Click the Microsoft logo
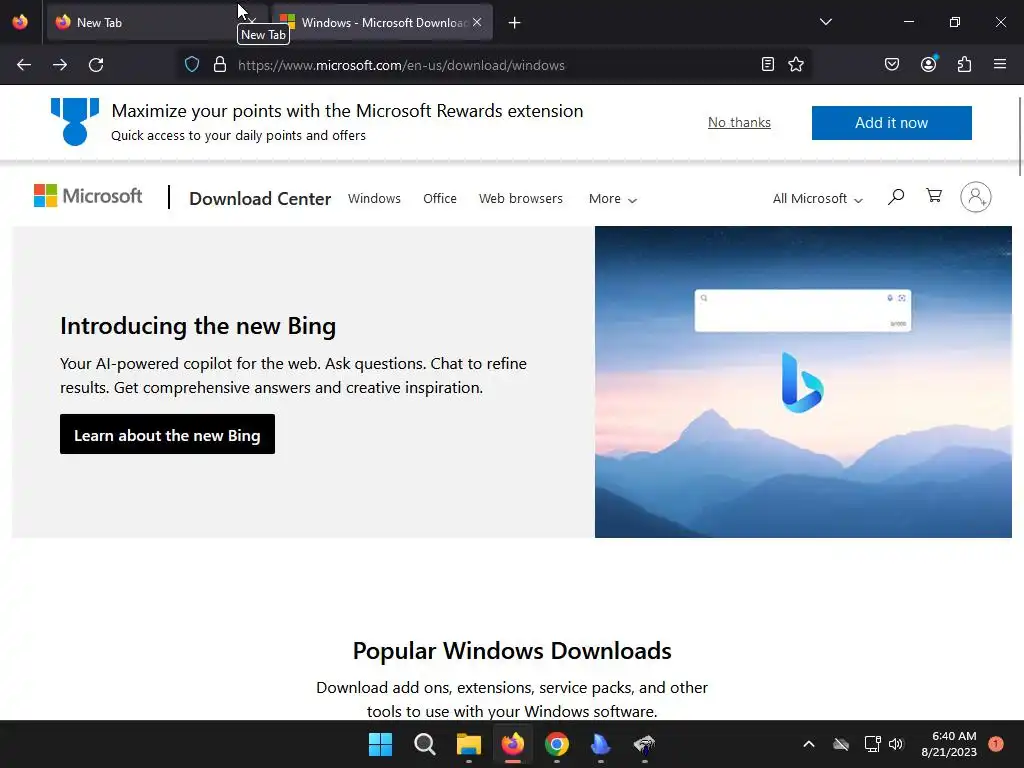Image resolution: width=1024 pixels, height=768 pixels. point(88,196)
